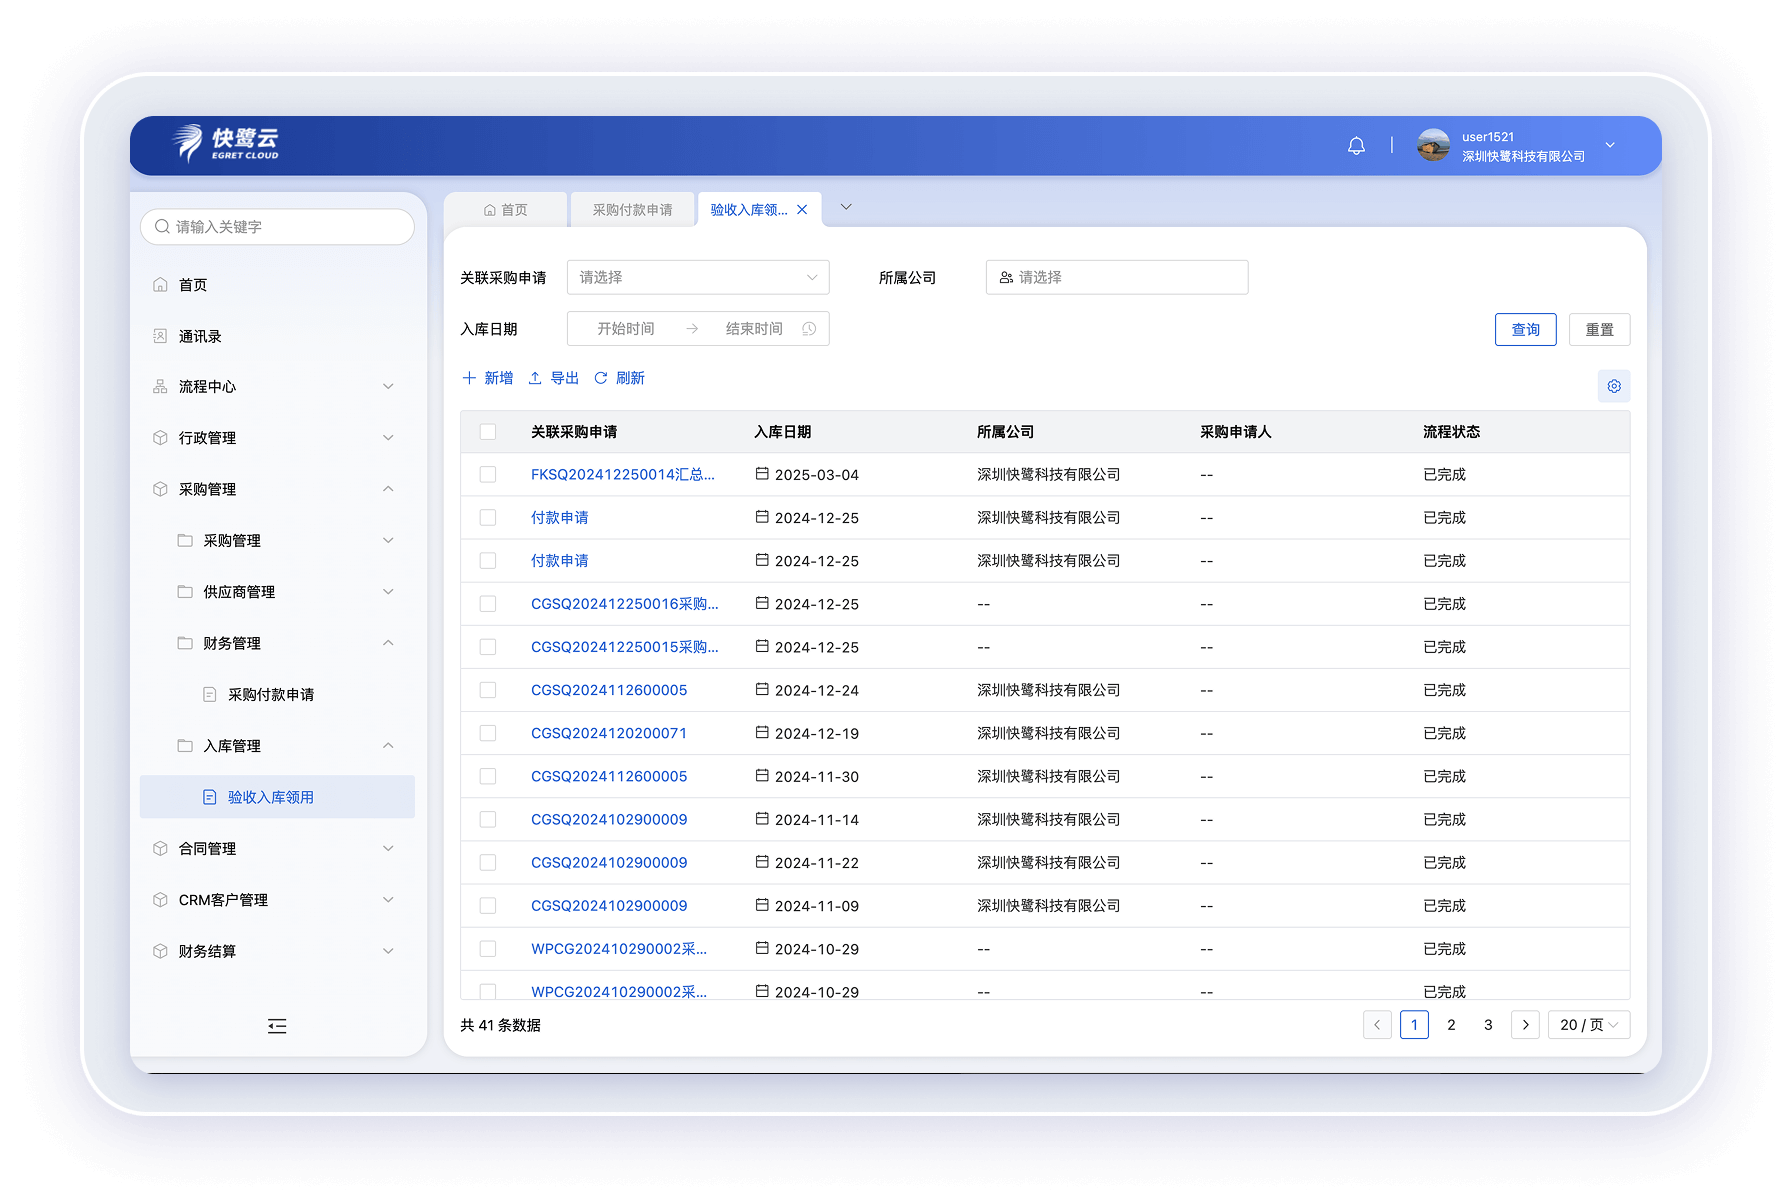
Task: Switch to the 采购付款申请 tab
Action: pos(632,210)
